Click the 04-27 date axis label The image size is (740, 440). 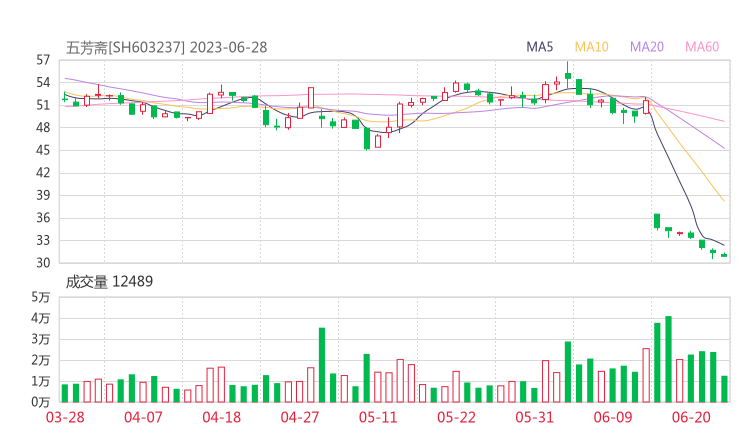[300, 417]
